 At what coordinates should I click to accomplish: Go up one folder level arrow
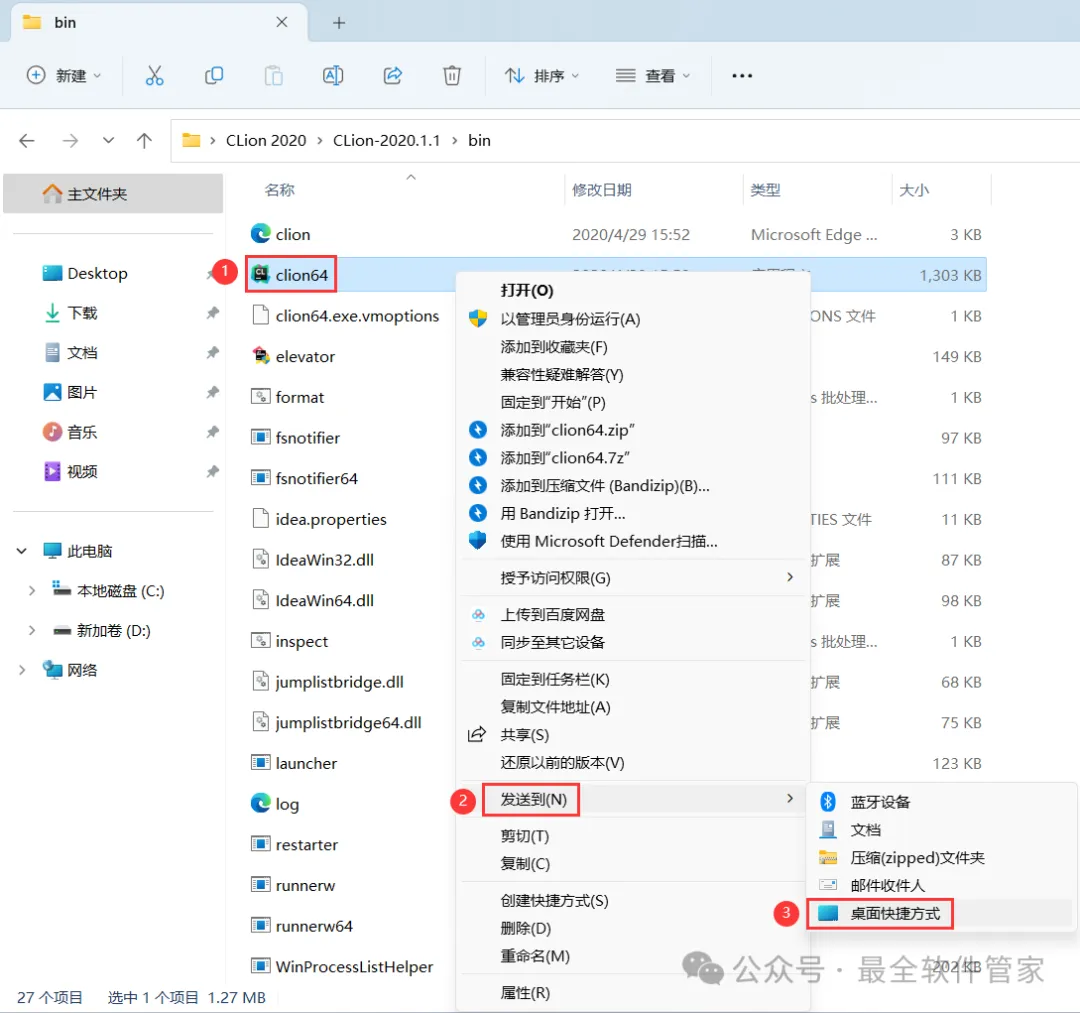pyautogui.click(x=144, y=140)
